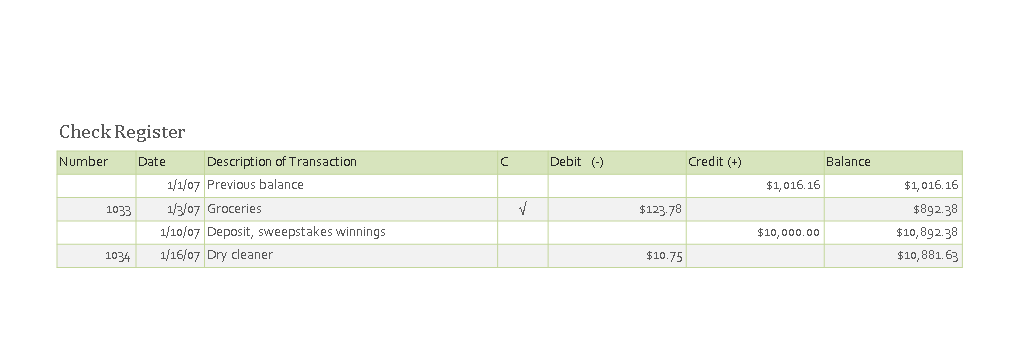Select the $10,881.63 balance cell
The height and width of the screenshot is (364, 1011).
click(893, 256)
